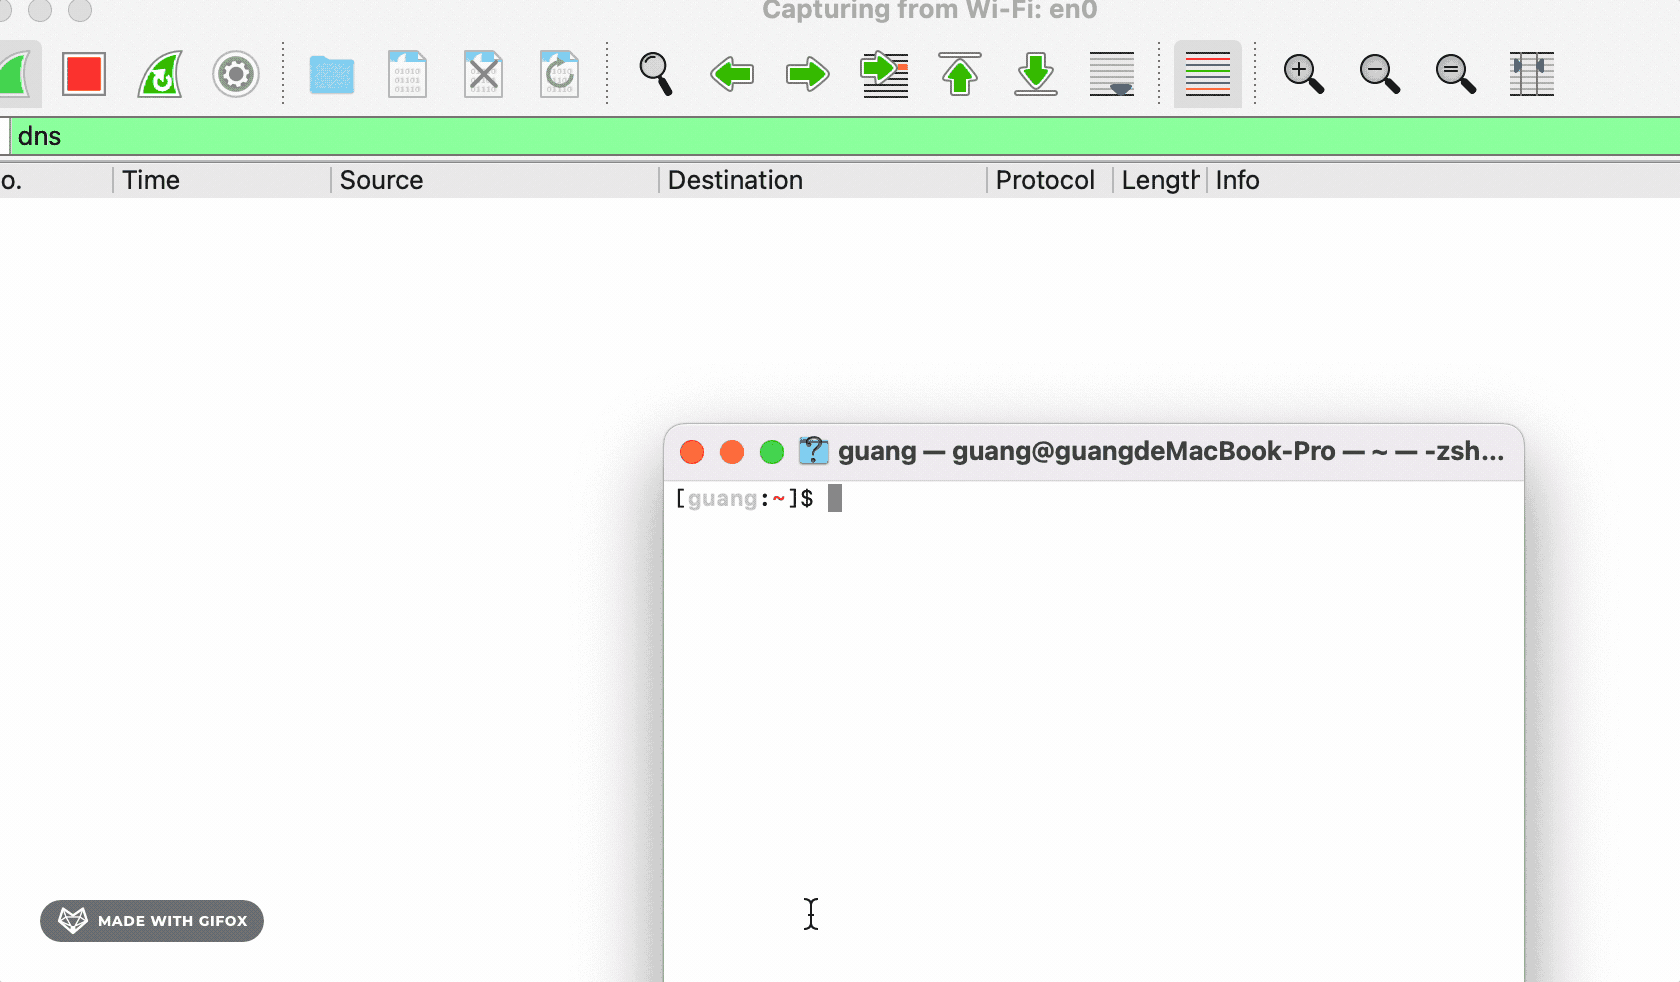
Task: Go forward in packet history
Action: (807, 74)
